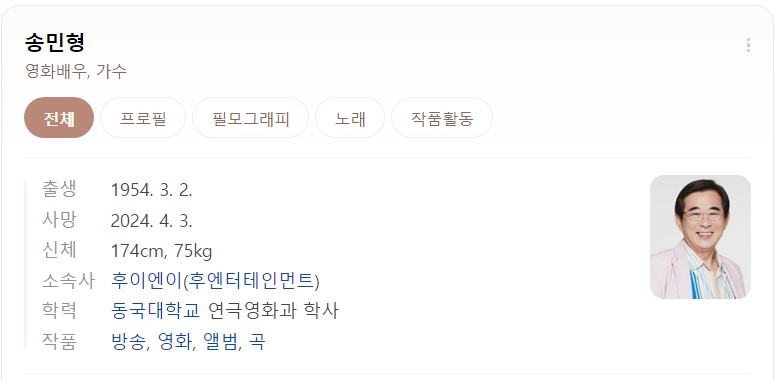Select the birth date 1954. 3. 2.
The image size is (784, 381).
click(152, 190)
